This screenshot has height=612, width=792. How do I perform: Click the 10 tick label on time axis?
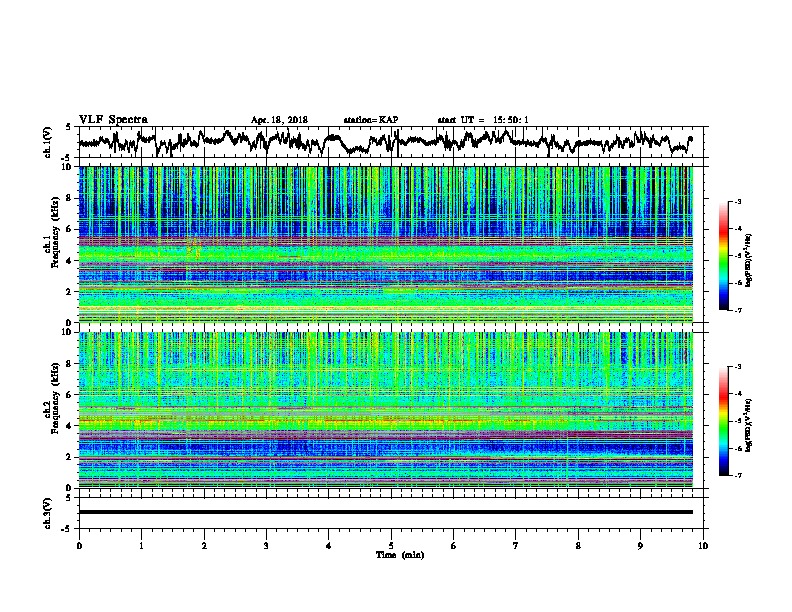[703, 546]
